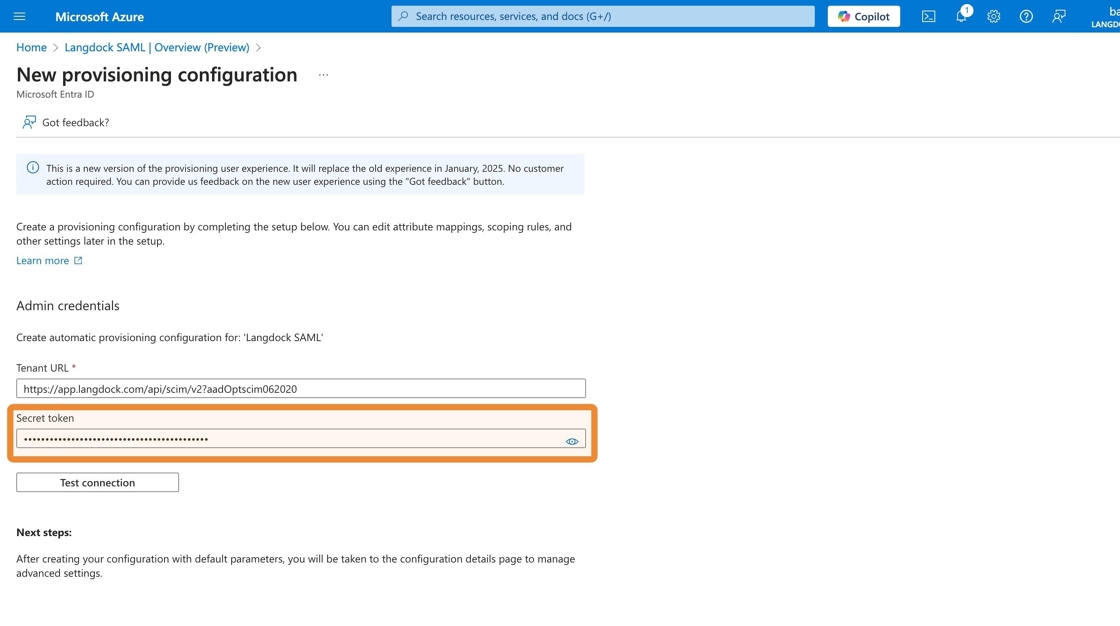Image resolution: width=1120 pixels, height=626 pixels.
Task: Click the Got feedback? button
Action: click(x=66, y=122)
